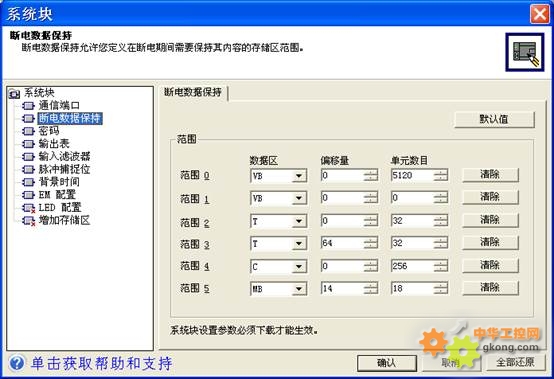The image size is (554, 379).
Task: Switch to the 断电数据保持 tab
Action: point(193,93)
